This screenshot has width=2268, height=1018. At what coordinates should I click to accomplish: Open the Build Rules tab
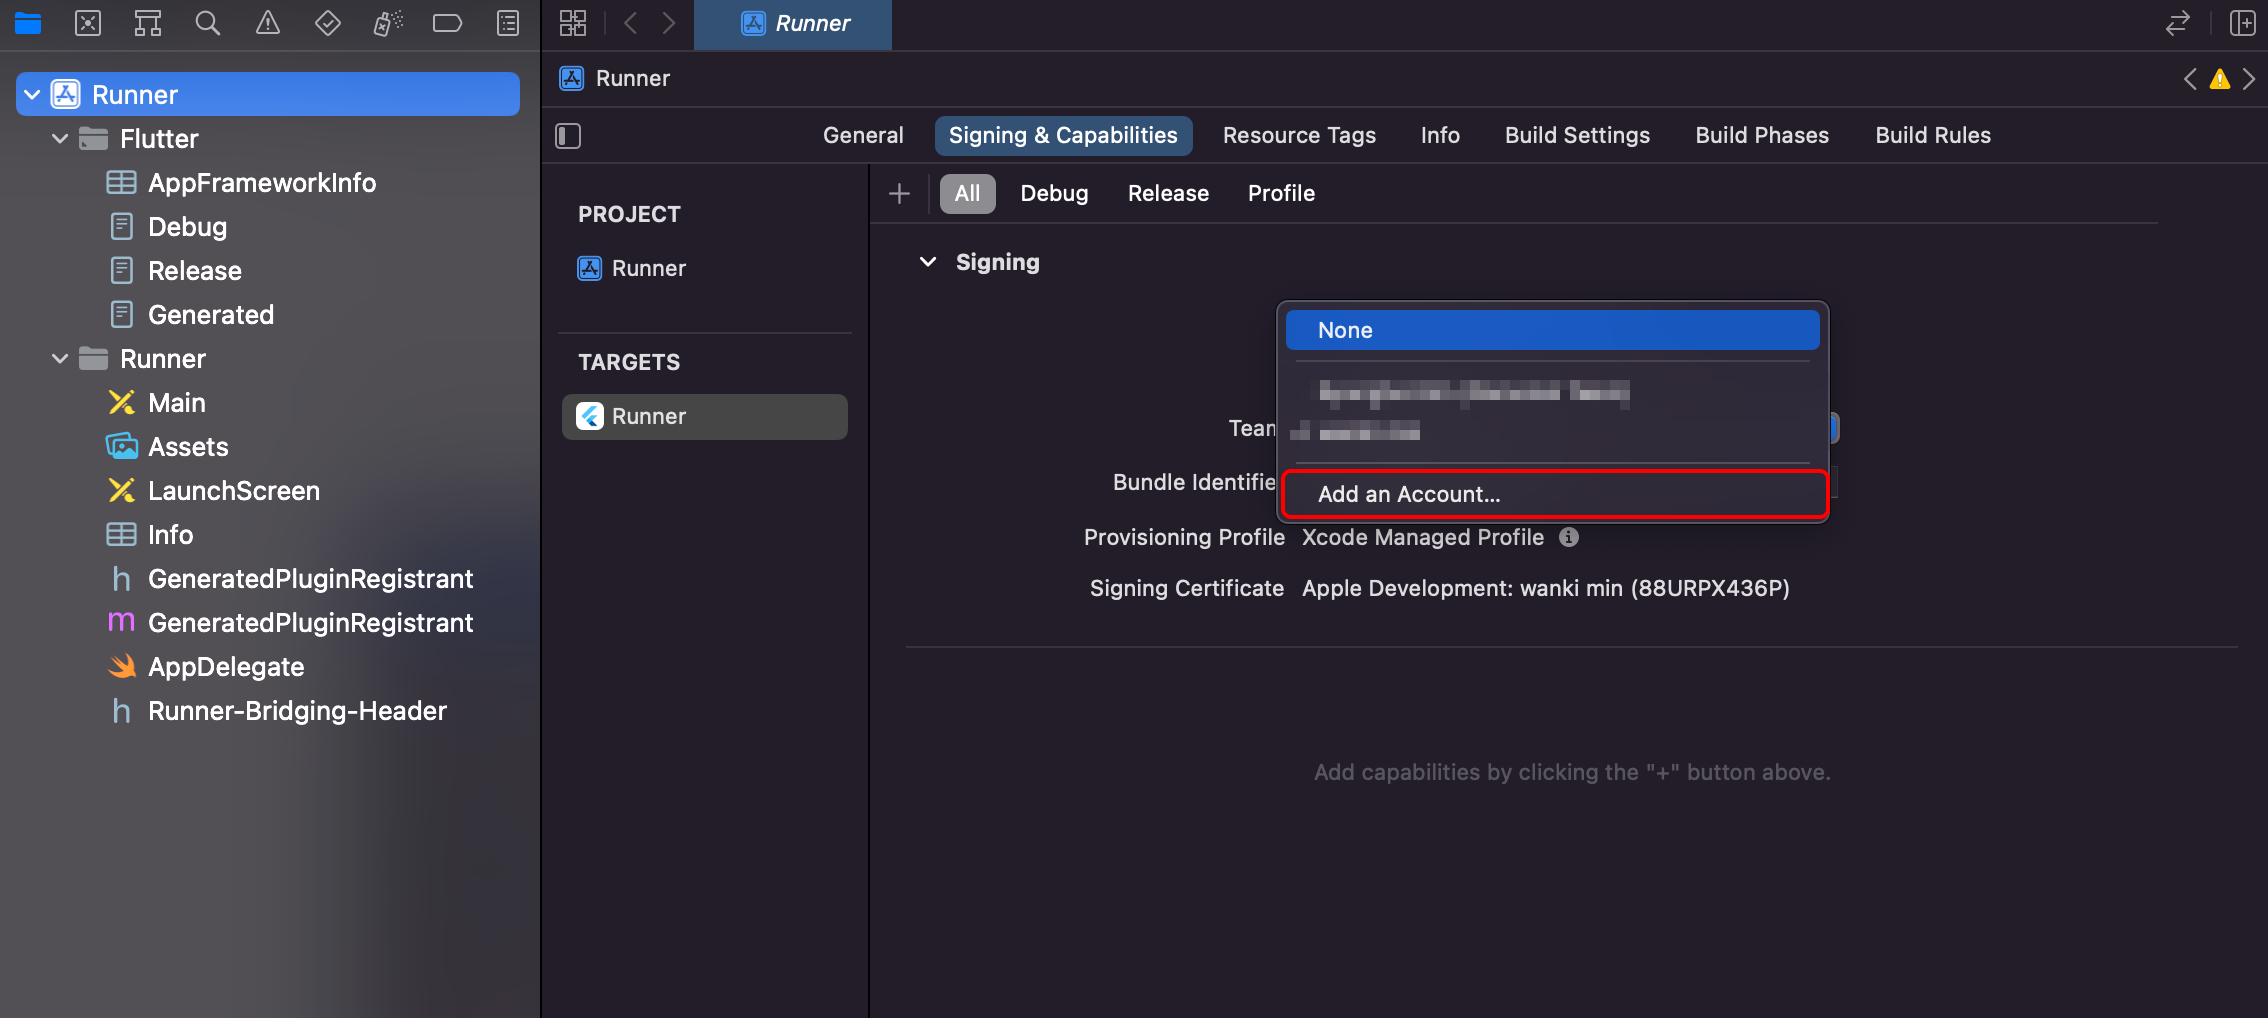[x=1933, y=136]
